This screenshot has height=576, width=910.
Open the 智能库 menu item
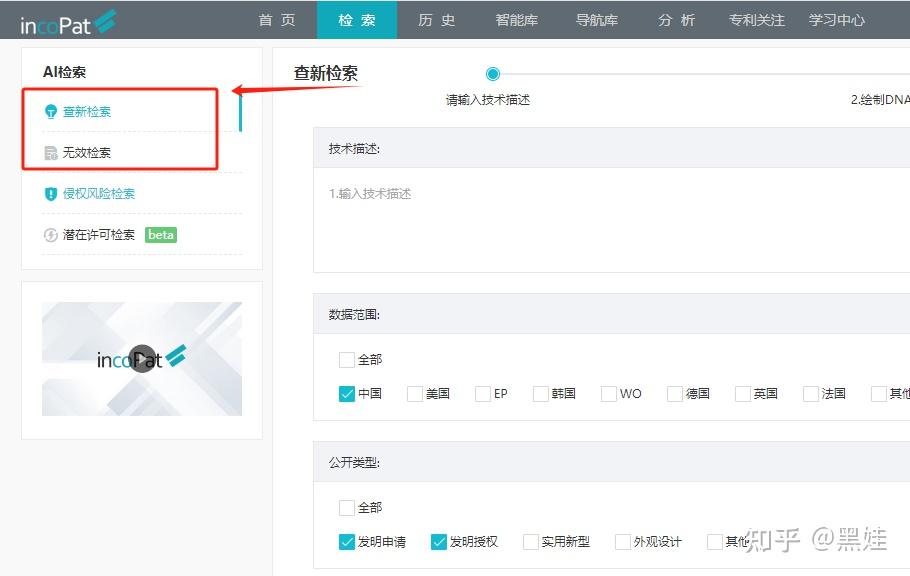point(516,19)
